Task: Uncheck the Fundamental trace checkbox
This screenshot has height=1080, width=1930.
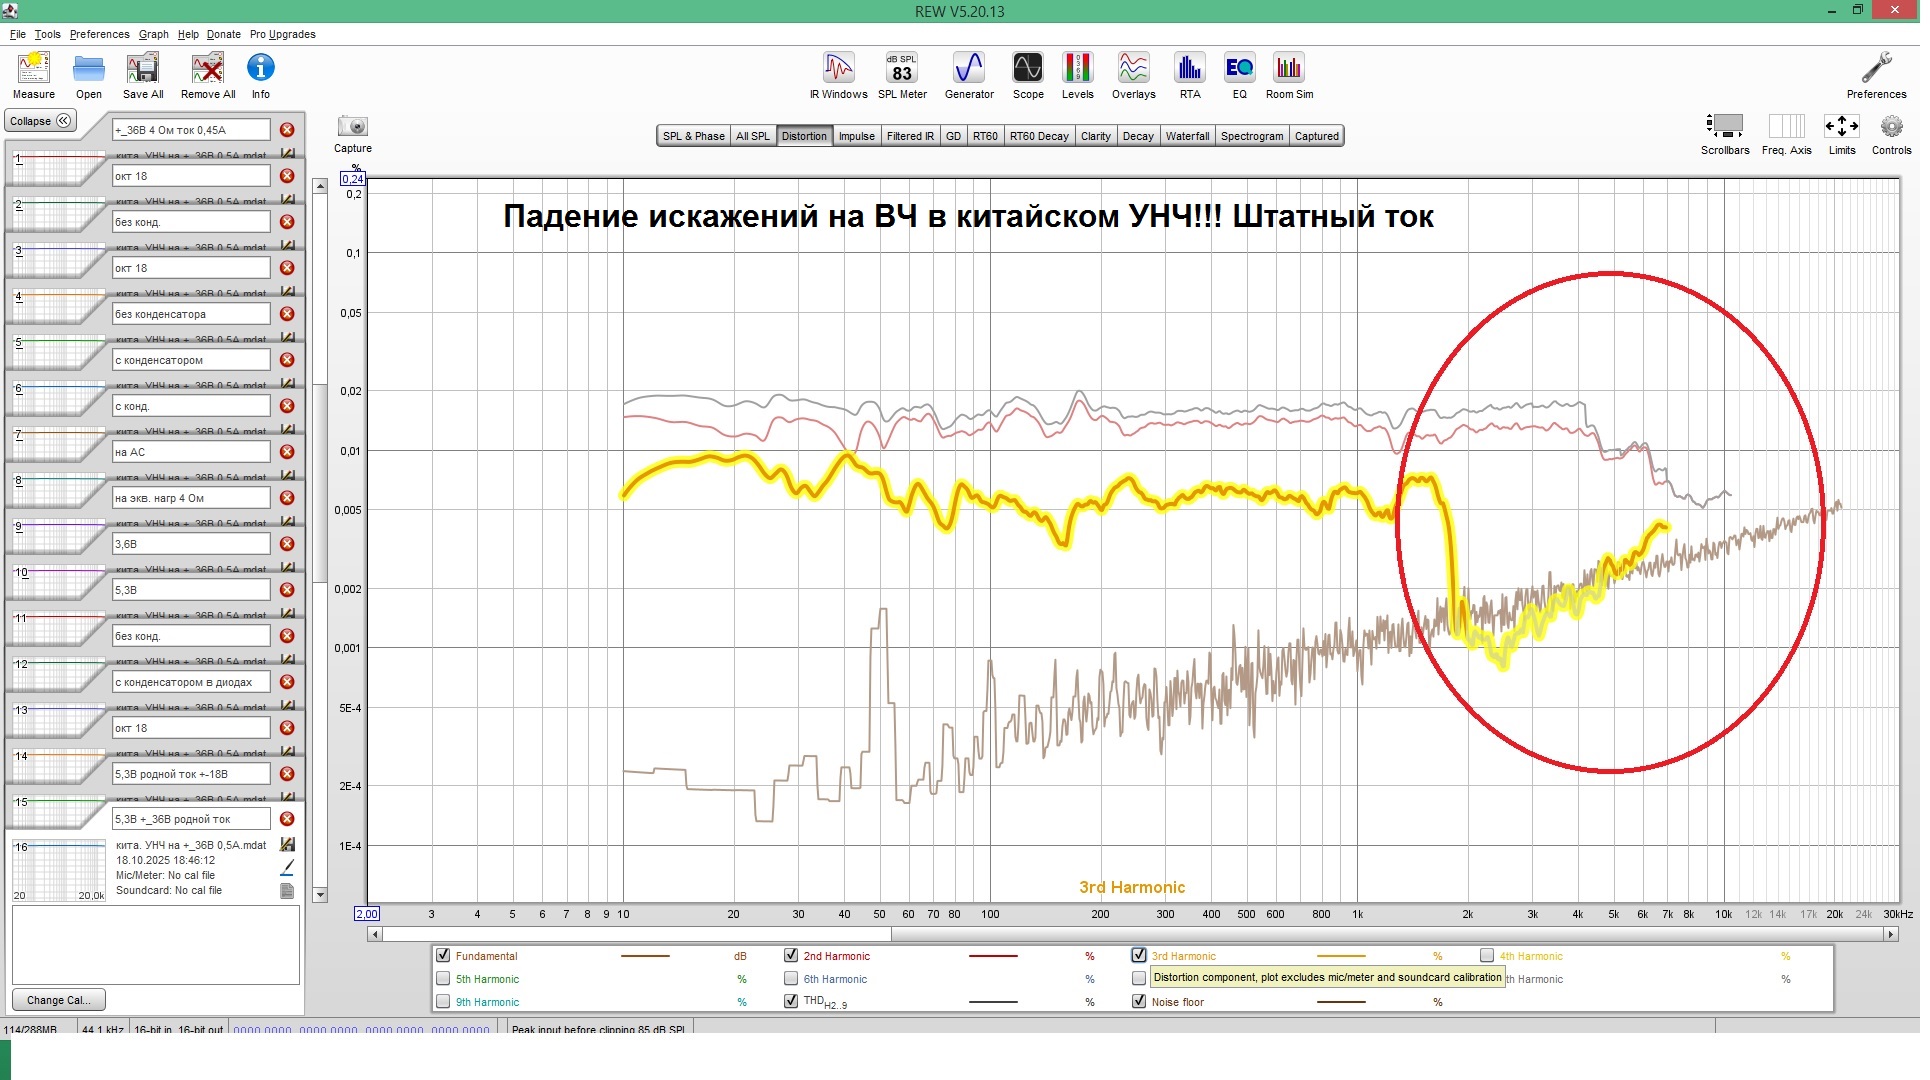Action: point(443,956)
